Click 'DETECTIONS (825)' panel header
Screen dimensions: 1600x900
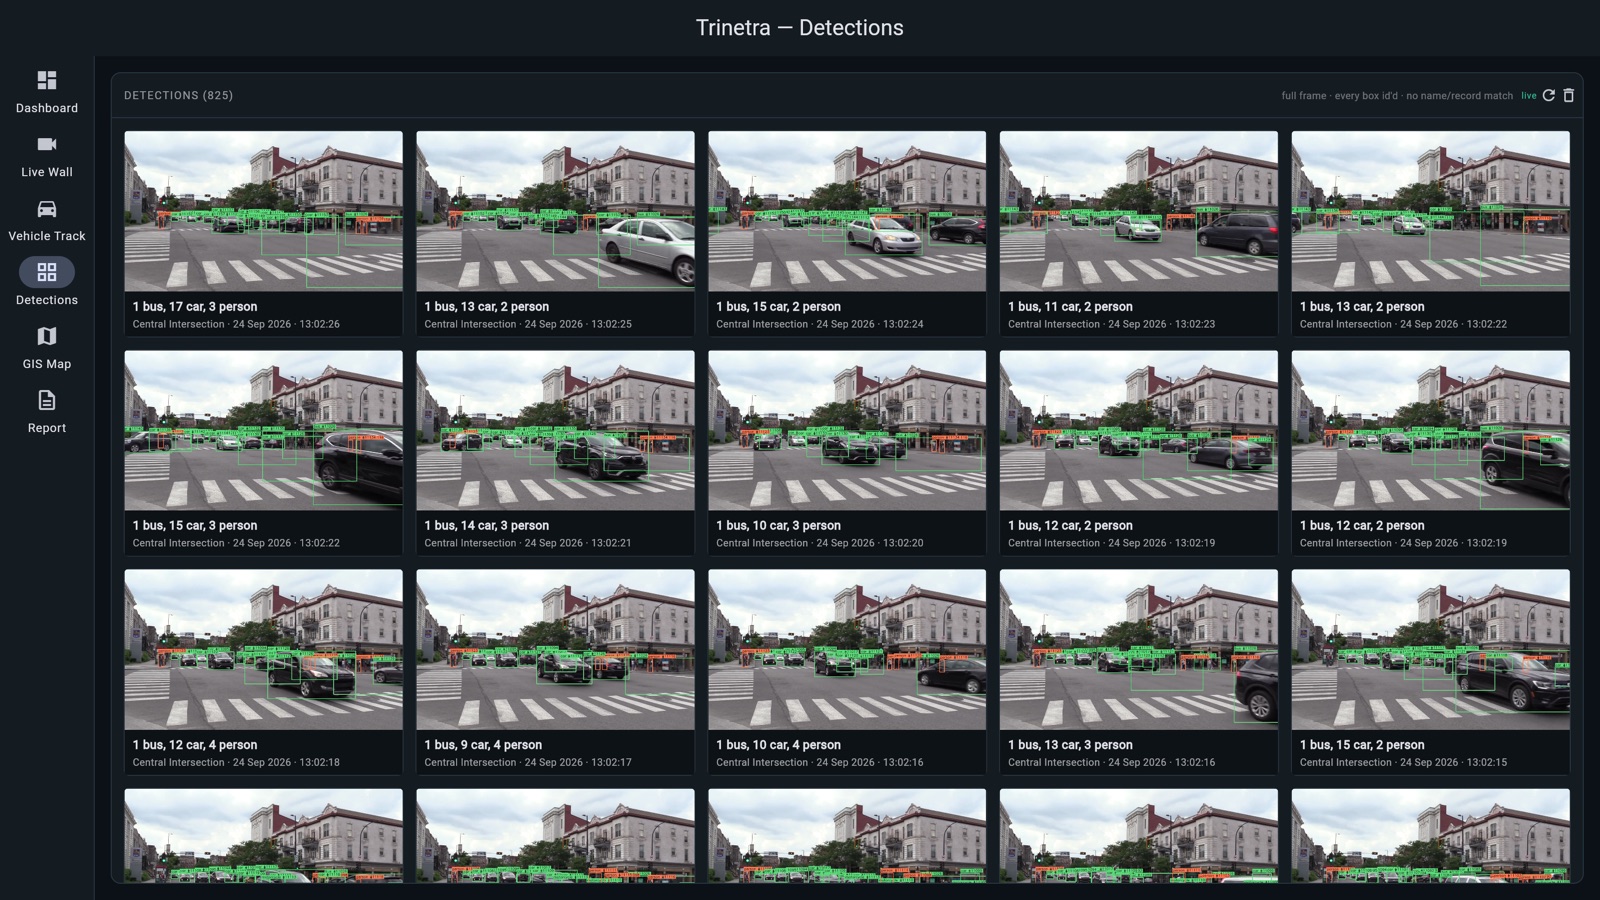179,96
